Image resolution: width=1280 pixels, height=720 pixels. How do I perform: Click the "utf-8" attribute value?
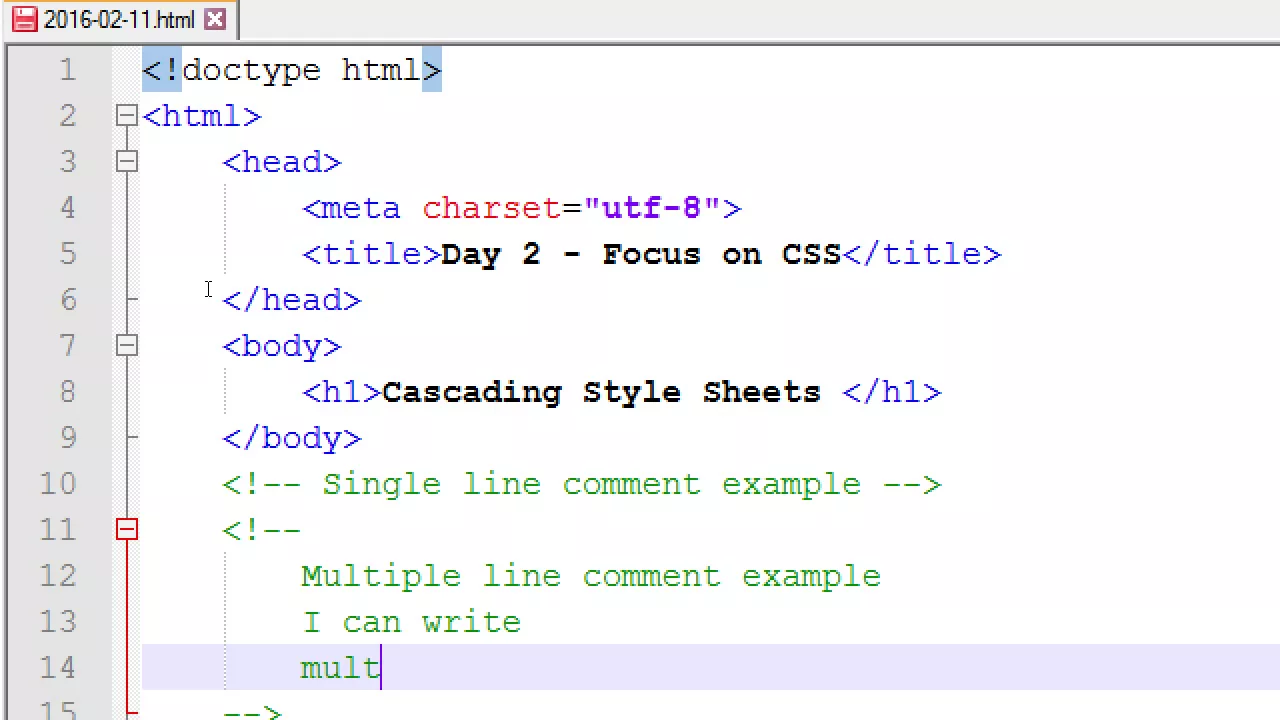click(651, 208)
